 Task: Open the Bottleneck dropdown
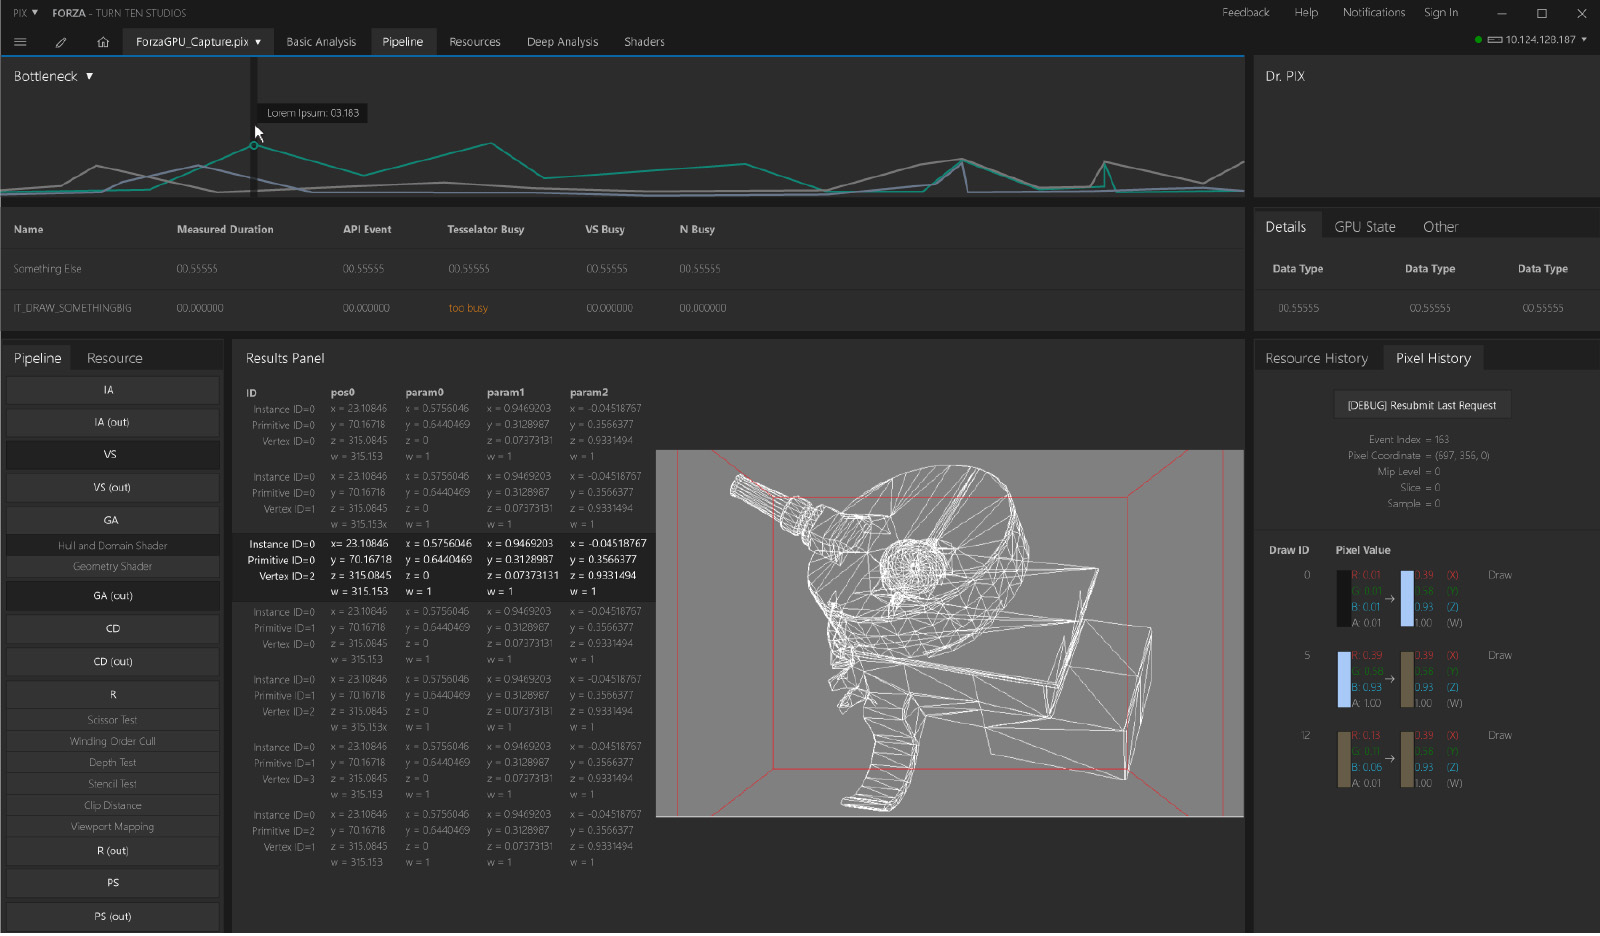51,75
